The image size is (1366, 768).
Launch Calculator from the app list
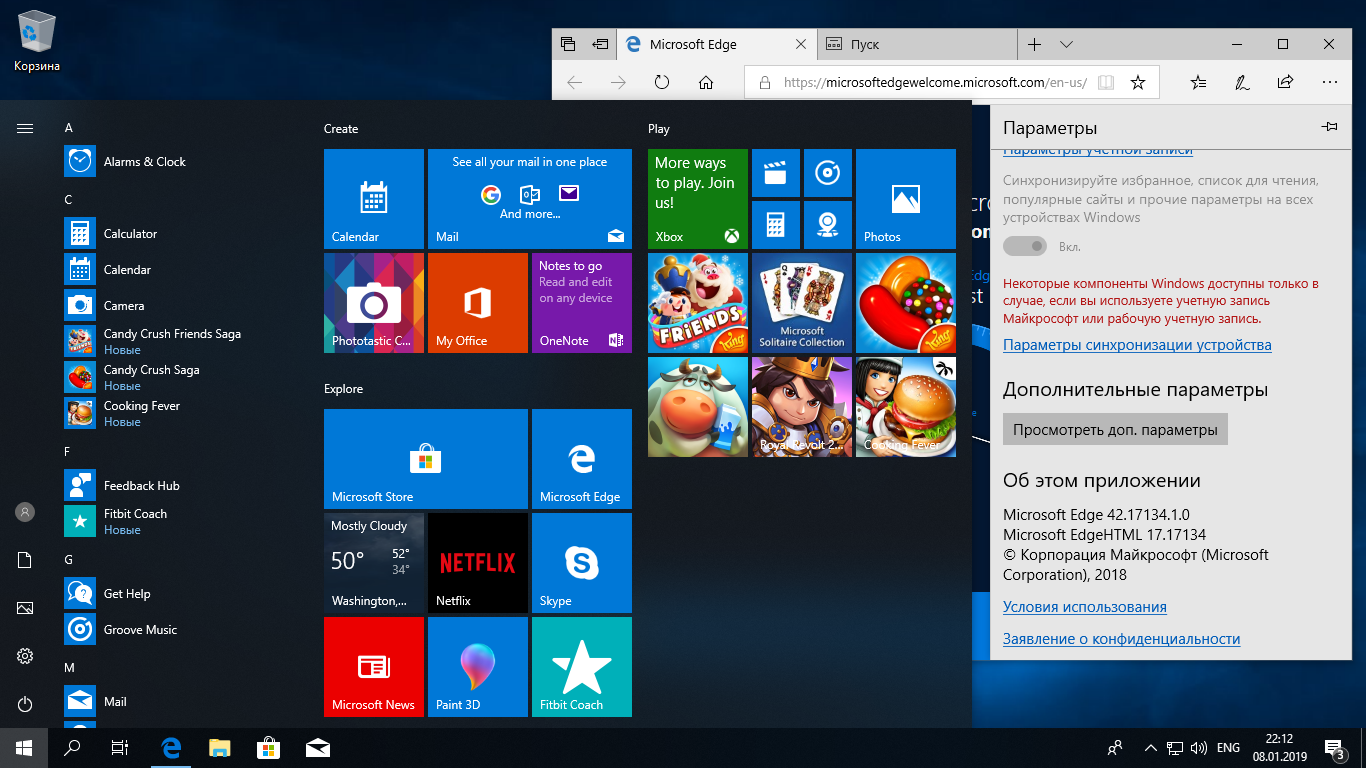pyautogui.click(x=180, y=234)
